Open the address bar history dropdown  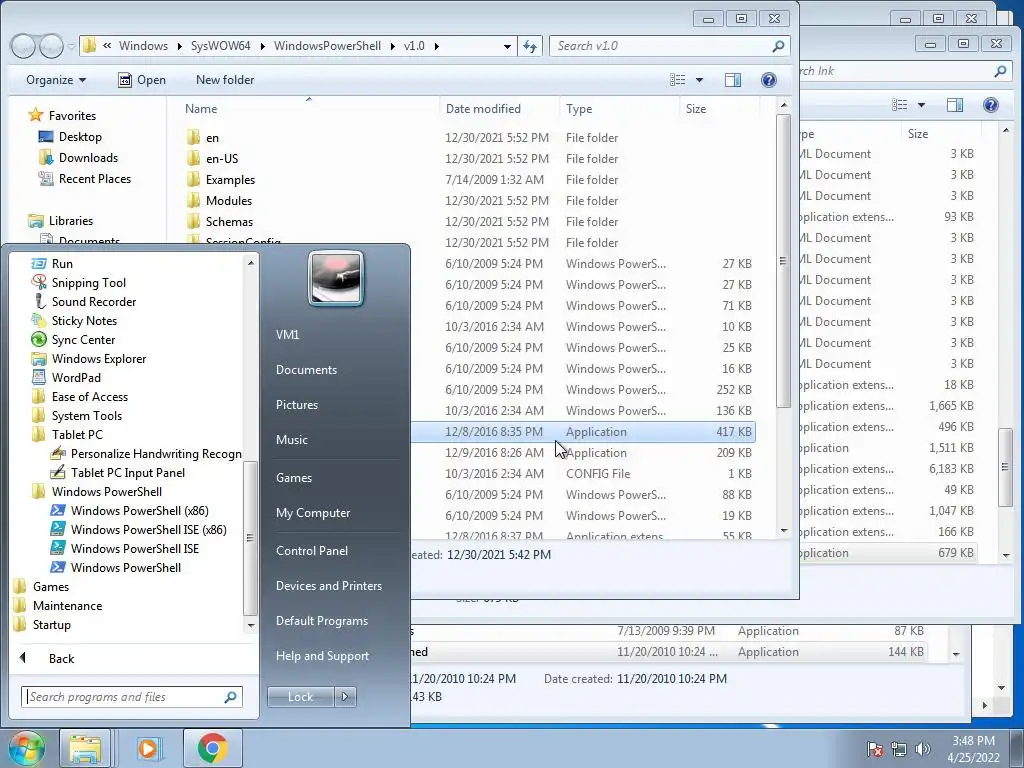point(507,46)
